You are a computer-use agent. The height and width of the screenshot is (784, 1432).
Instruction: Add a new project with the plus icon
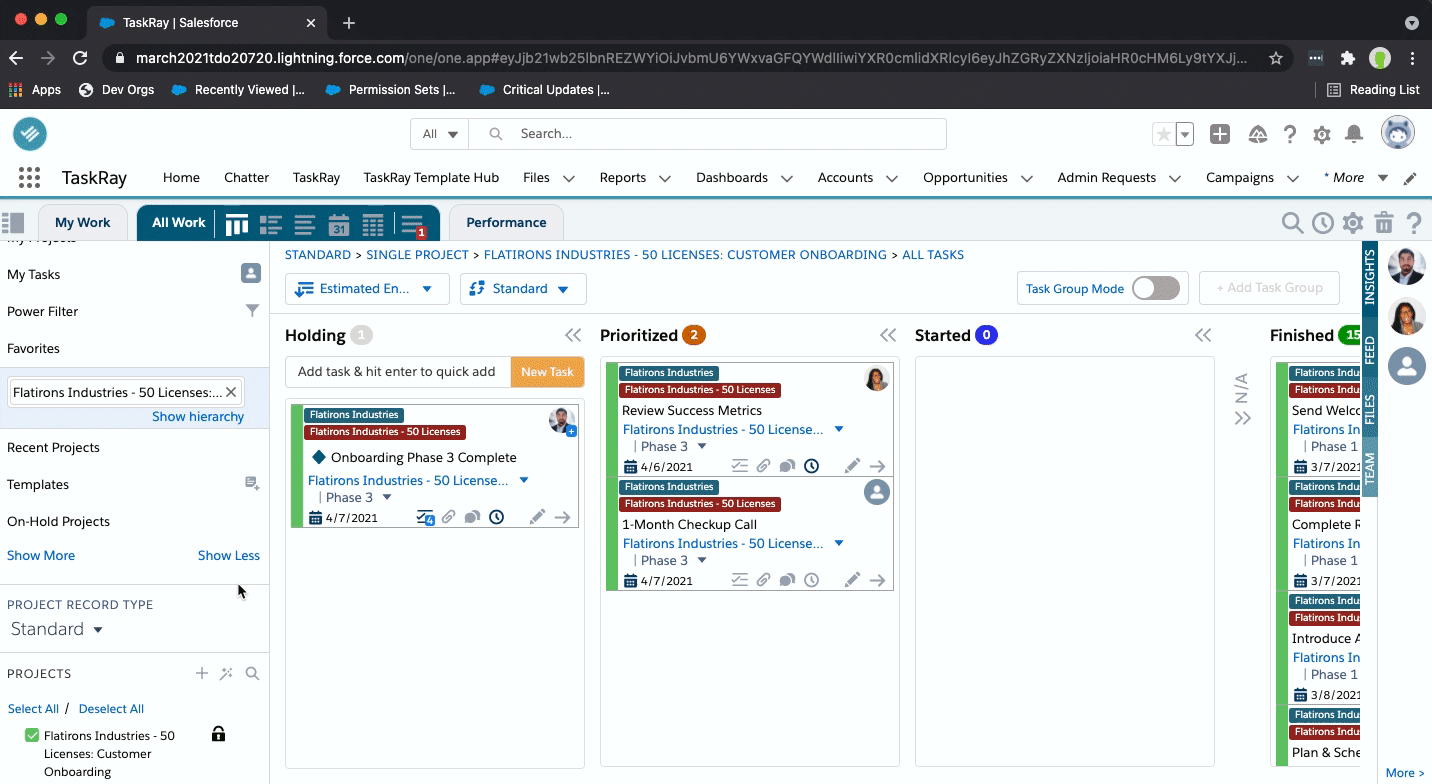[x=202, y=674]
